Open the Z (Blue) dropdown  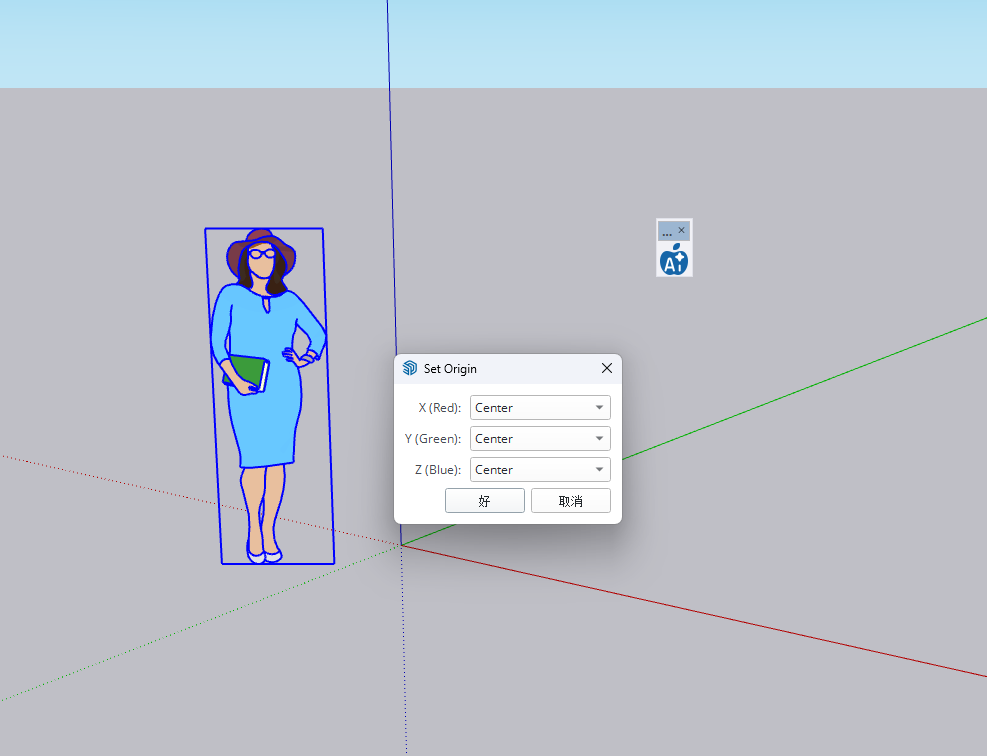tap(540, 470)
